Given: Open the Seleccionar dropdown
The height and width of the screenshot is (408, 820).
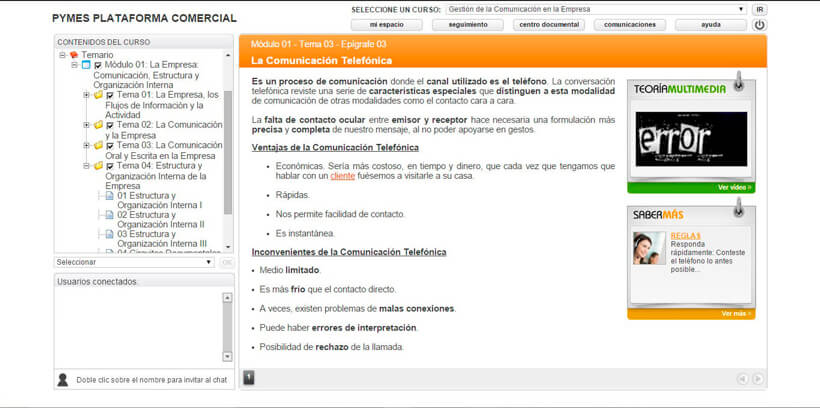Looking at the screenshot, I should (x=134, y=262).
